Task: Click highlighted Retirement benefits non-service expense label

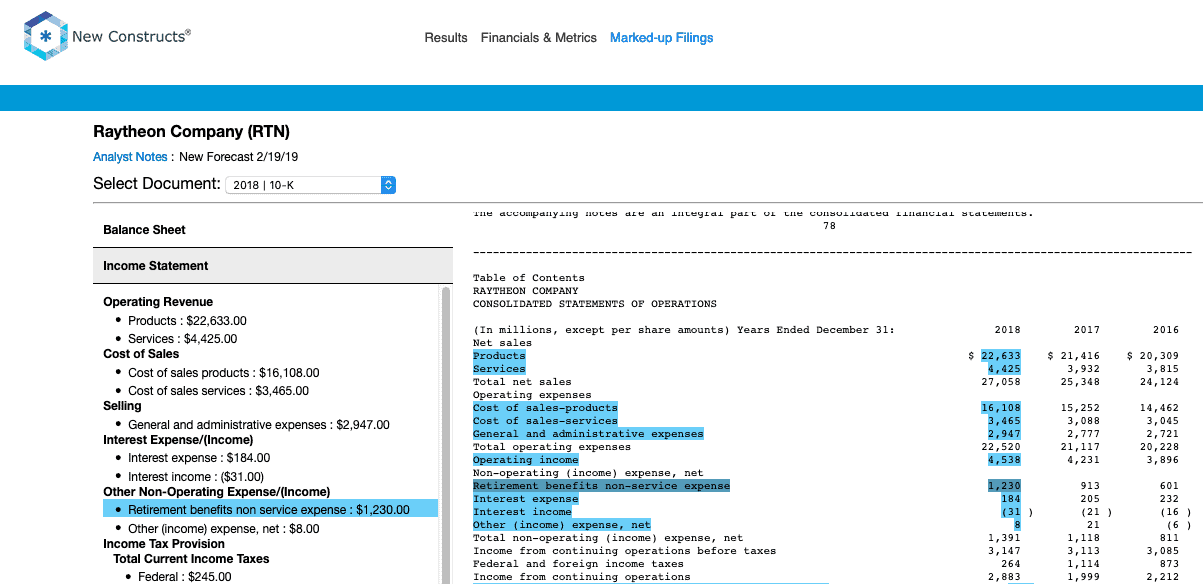Action: pyautogui.click(x=601, y=486)
